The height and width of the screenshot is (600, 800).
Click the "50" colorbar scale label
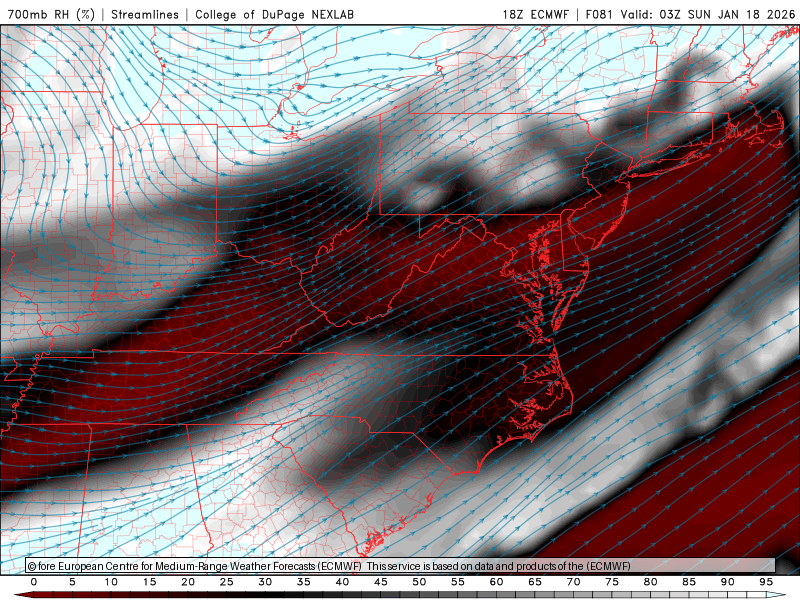tap(419, 582)
